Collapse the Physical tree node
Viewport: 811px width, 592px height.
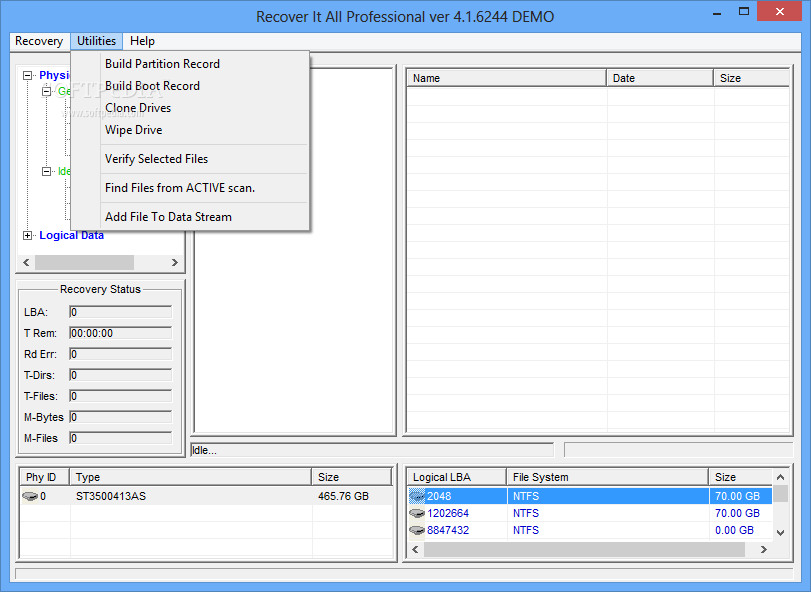(27, 75)
